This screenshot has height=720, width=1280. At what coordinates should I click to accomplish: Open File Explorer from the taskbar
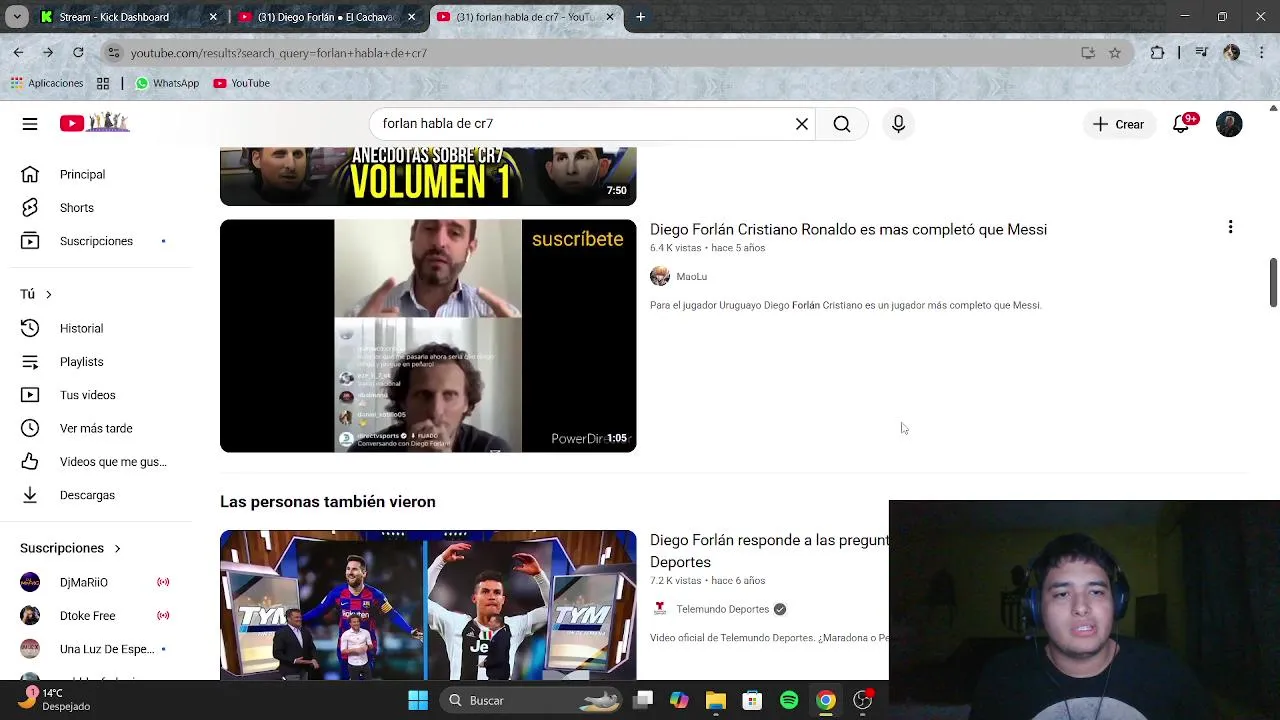(x=716, y=700)
